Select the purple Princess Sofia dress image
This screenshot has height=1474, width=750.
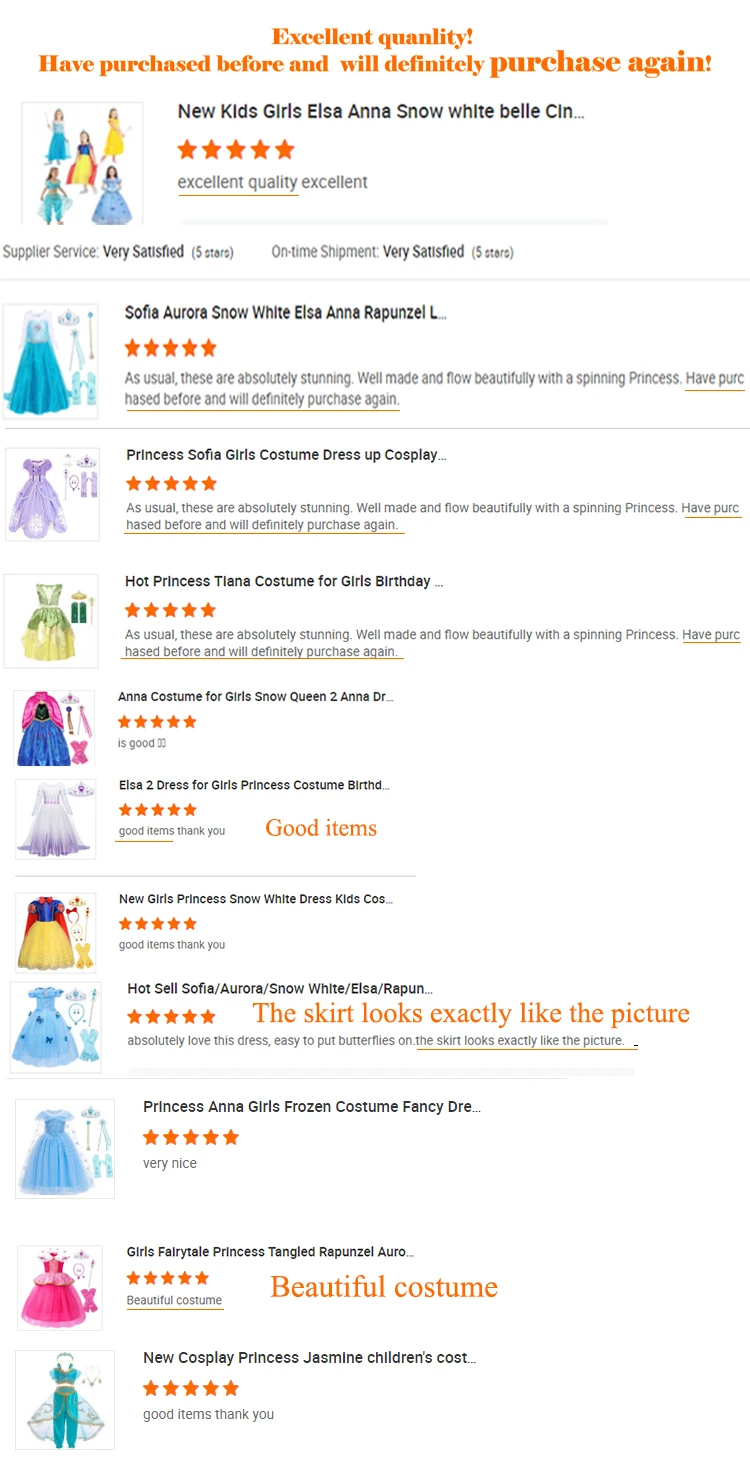tap(53, 494)
